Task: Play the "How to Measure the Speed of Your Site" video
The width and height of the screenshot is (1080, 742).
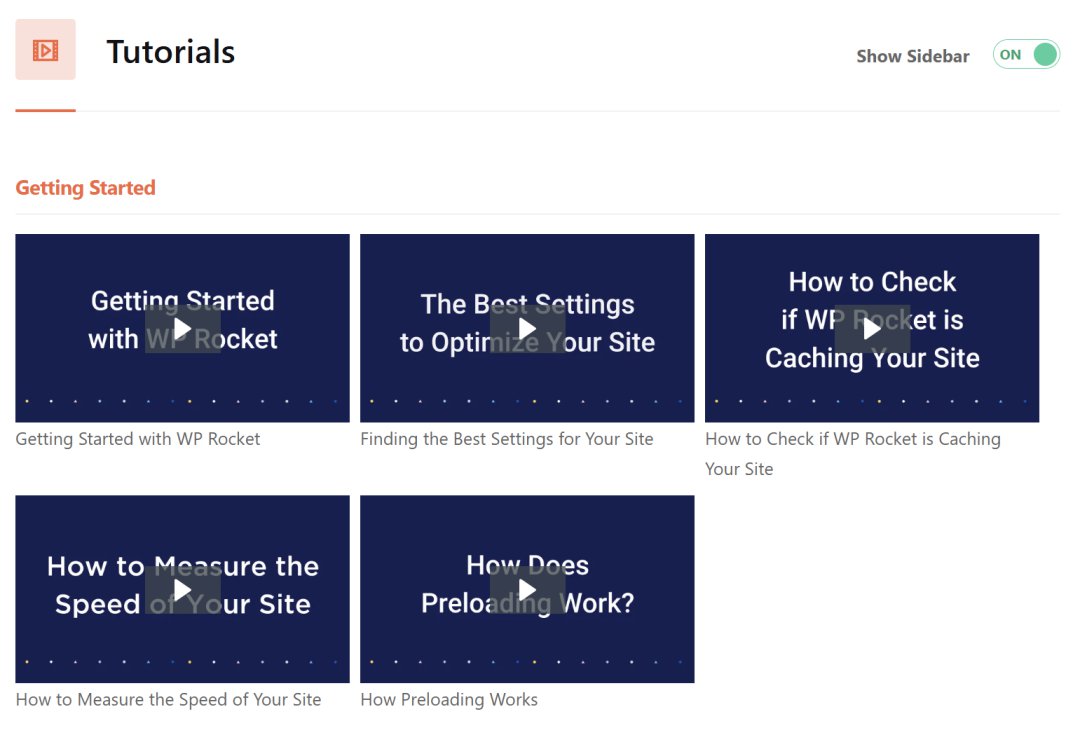Action: 182,589
